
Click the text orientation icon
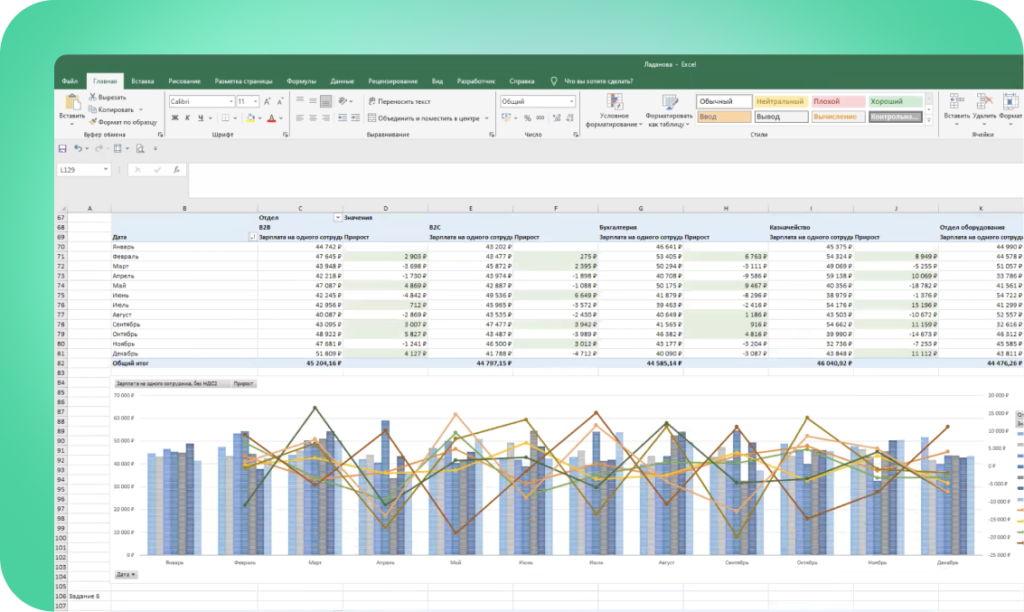pos(344,101)
